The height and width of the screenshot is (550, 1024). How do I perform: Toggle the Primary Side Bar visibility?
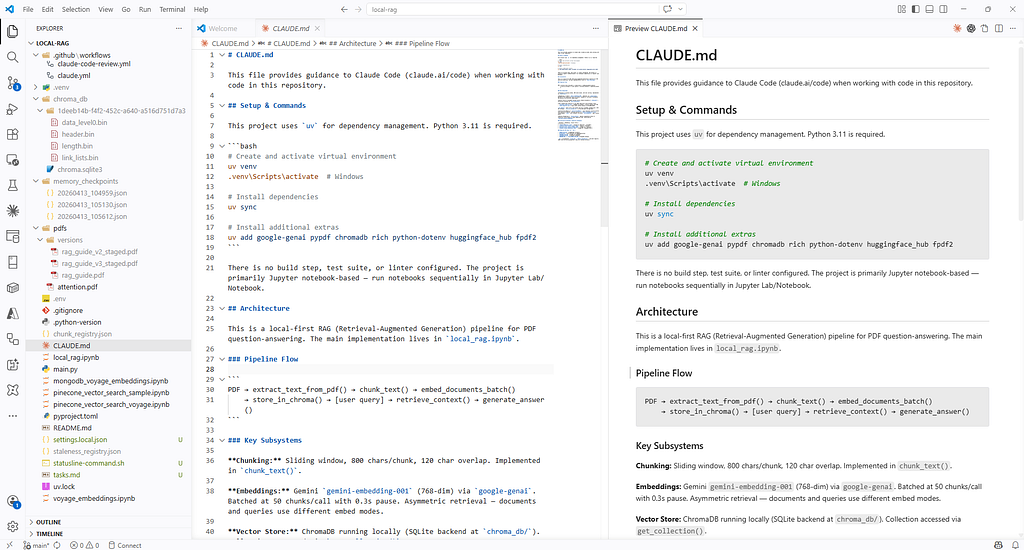click(x=916, y=9)
